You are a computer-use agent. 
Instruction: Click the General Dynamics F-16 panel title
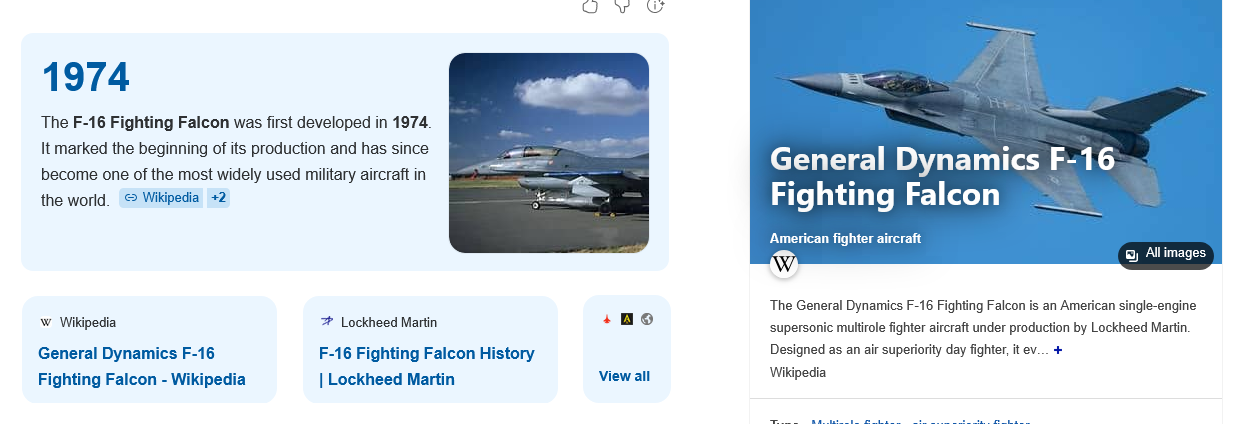click(x=942, y=176)
